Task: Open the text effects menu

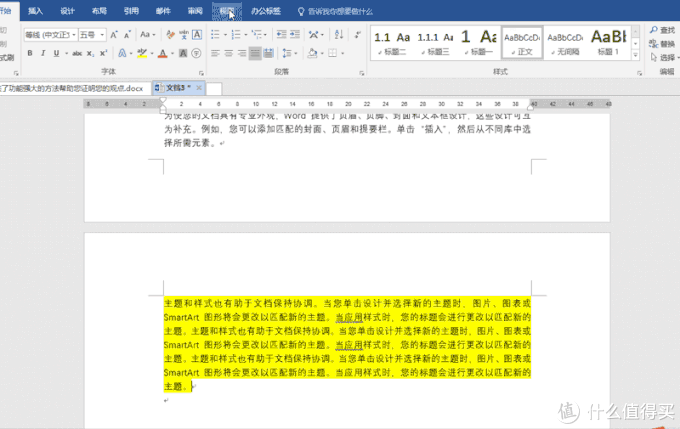Action: click(124, 53)
